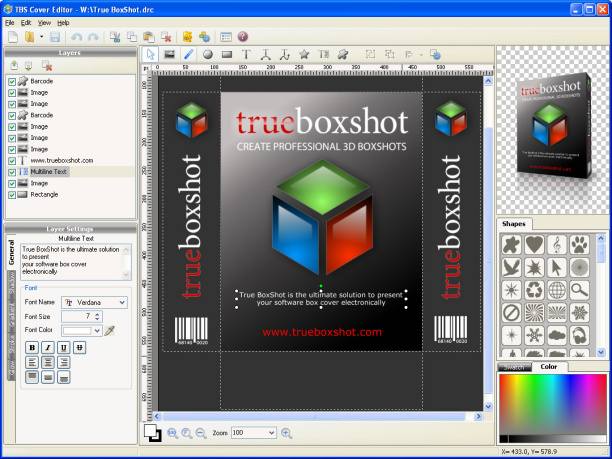Toggle Multiline Text layer checkbox
Screen dimensions: 612x459
pos(12,172)
